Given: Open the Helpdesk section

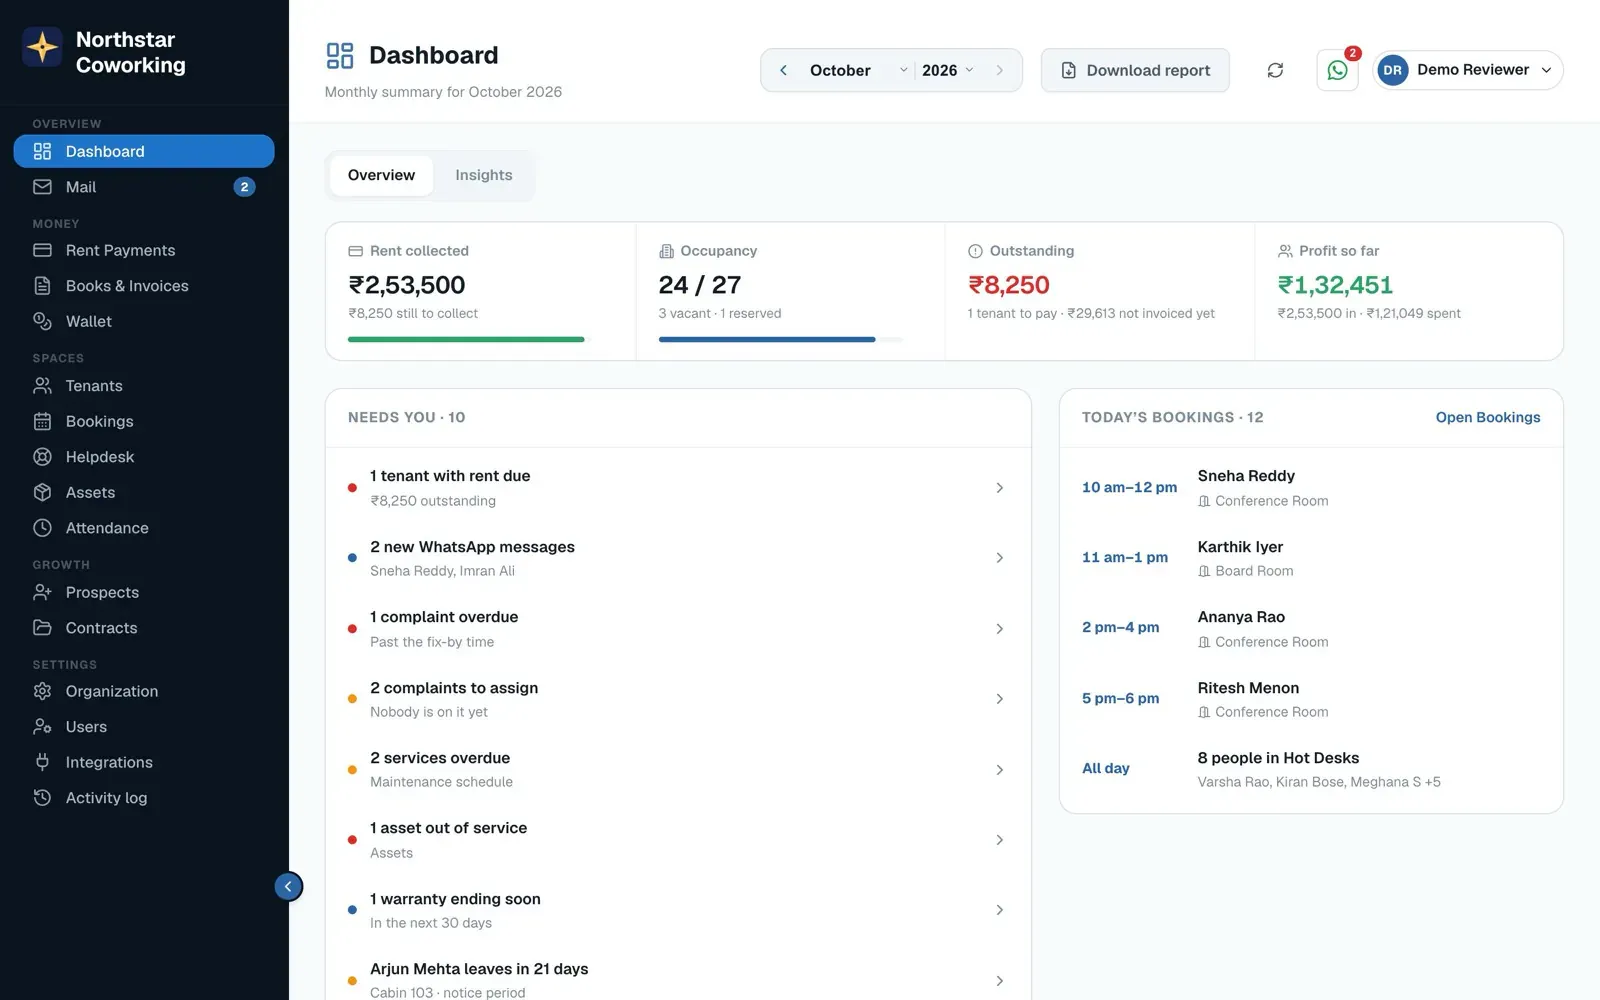Looking at the screenshot, I should click(144, 457).
